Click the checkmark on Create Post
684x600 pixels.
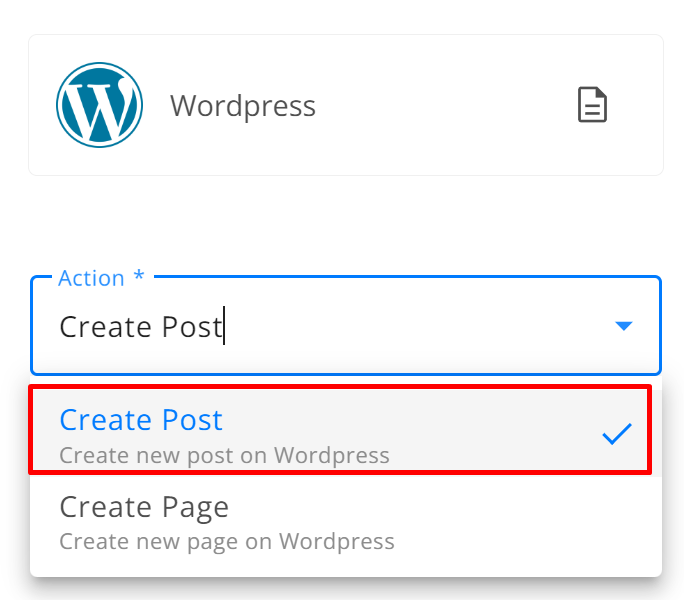pyautogui.click(x=617, y=434)
